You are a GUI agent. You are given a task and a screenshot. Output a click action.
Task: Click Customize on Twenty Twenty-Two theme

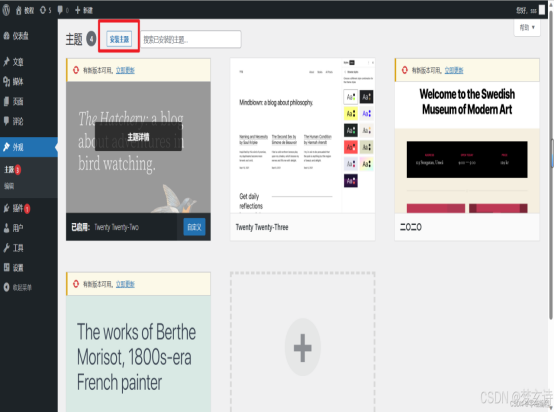pos(194,227)
